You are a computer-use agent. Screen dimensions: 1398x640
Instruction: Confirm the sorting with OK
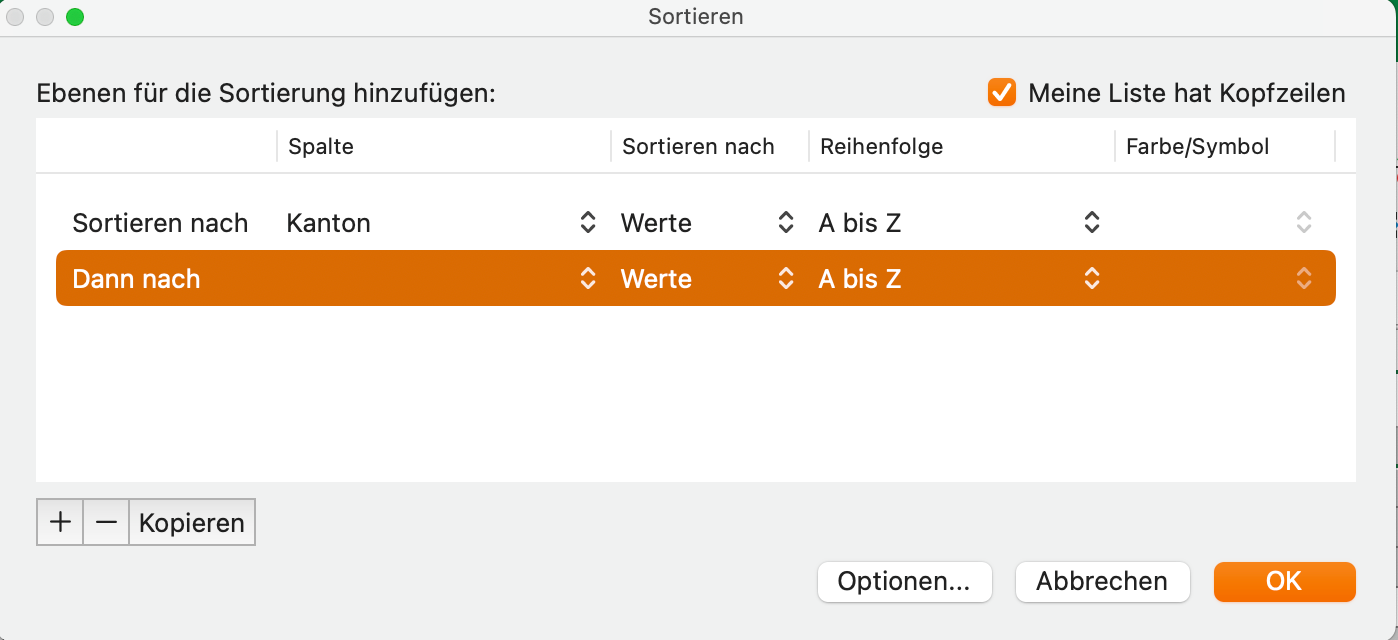pos(1284,581)
